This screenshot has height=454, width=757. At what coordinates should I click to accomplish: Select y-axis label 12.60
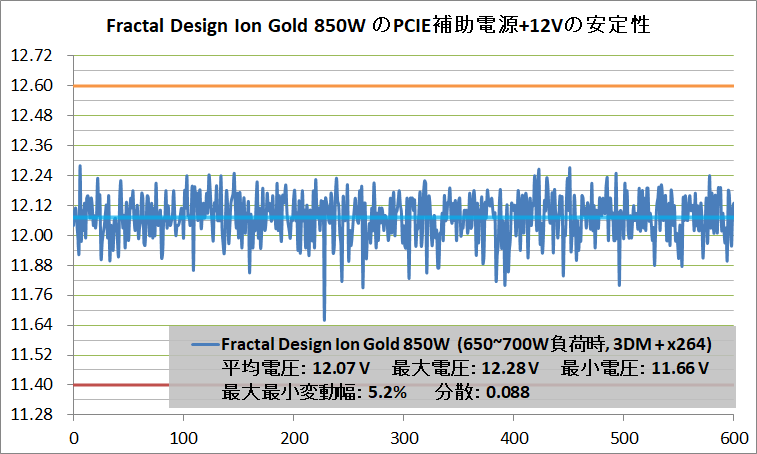click(31, 85)
